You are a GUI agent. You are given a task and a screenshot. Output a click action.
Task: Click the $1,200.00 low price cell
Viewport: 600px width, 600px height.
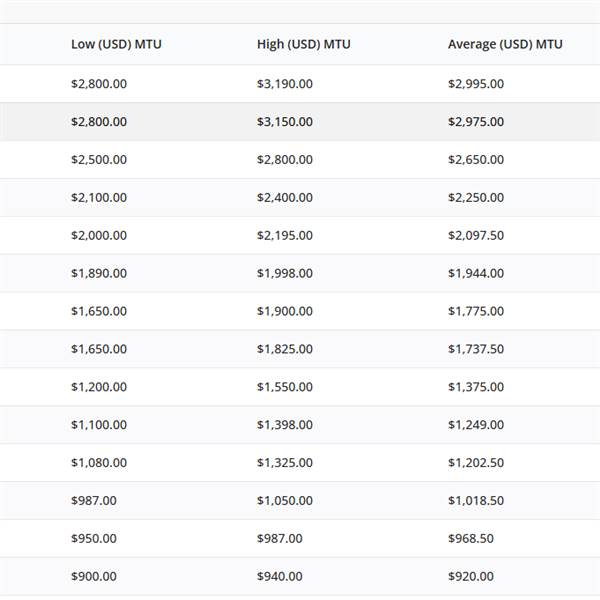[x=99, y=387]
